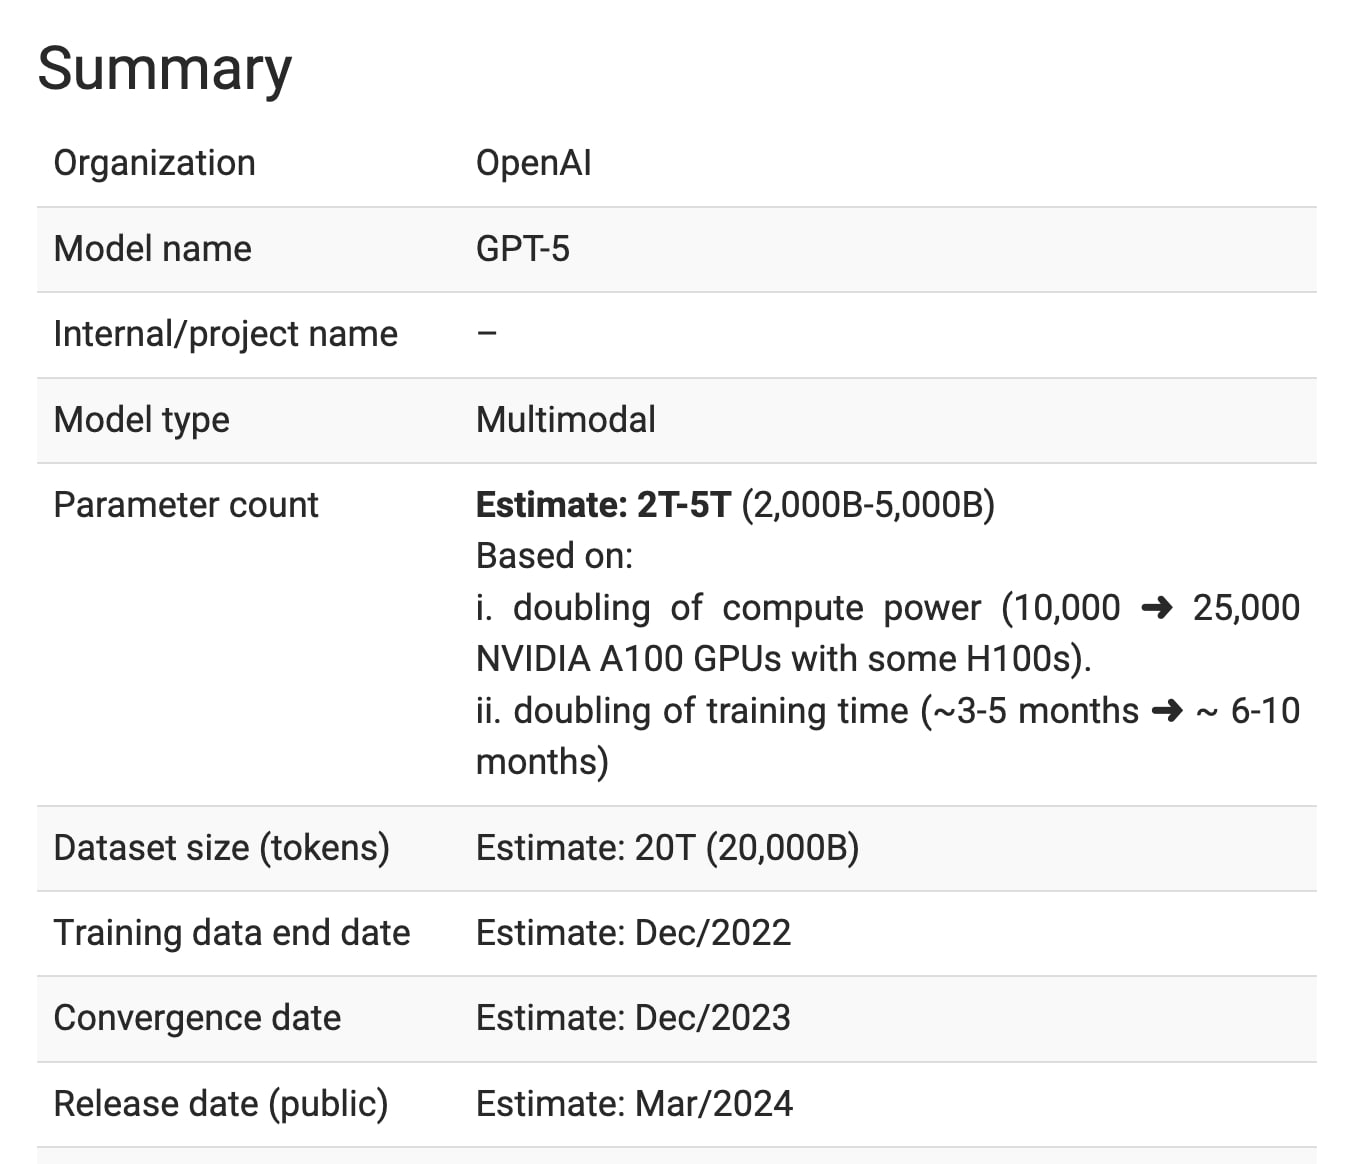Select the GPT-5 model name value

click(522, 249)
